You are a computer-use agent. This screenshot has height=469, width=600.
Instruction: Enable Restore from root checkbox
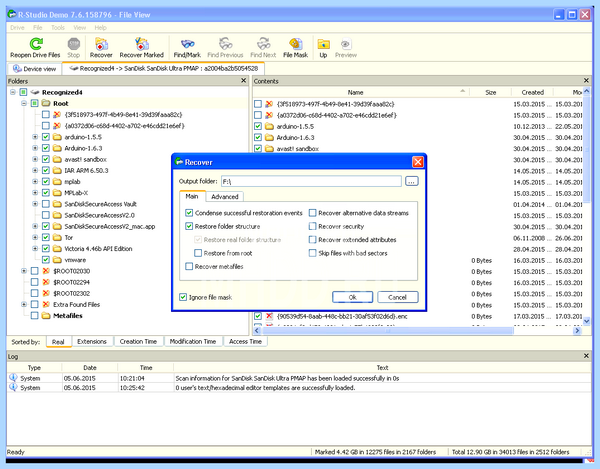pyautogui.click(x=198, y=253)
